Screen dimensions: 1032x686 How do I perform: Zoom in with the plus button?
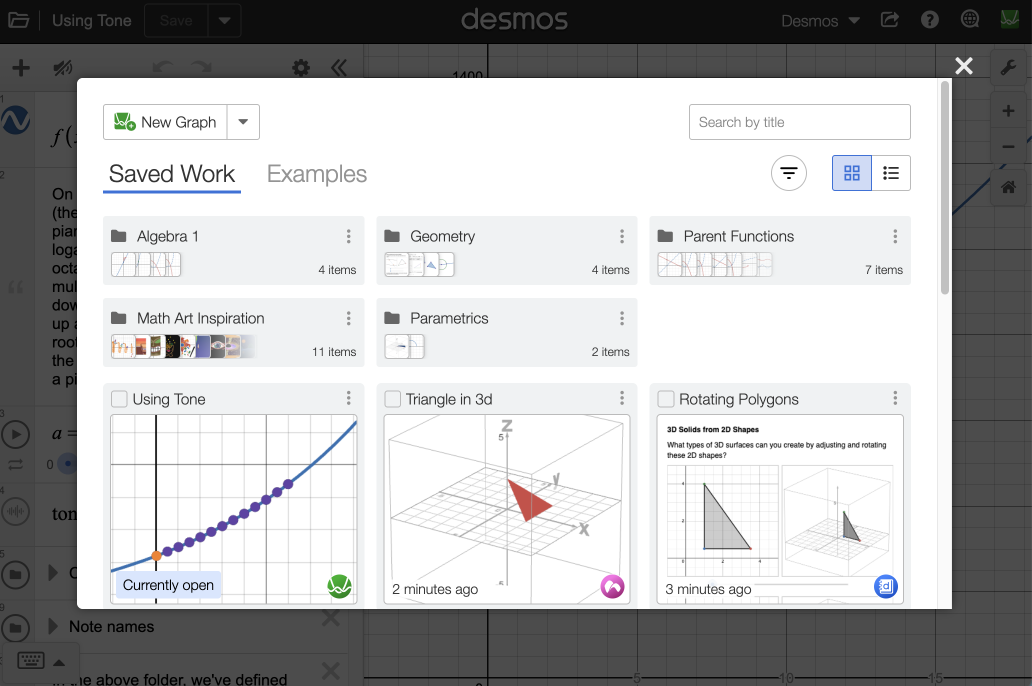[x=1008, y=111]
